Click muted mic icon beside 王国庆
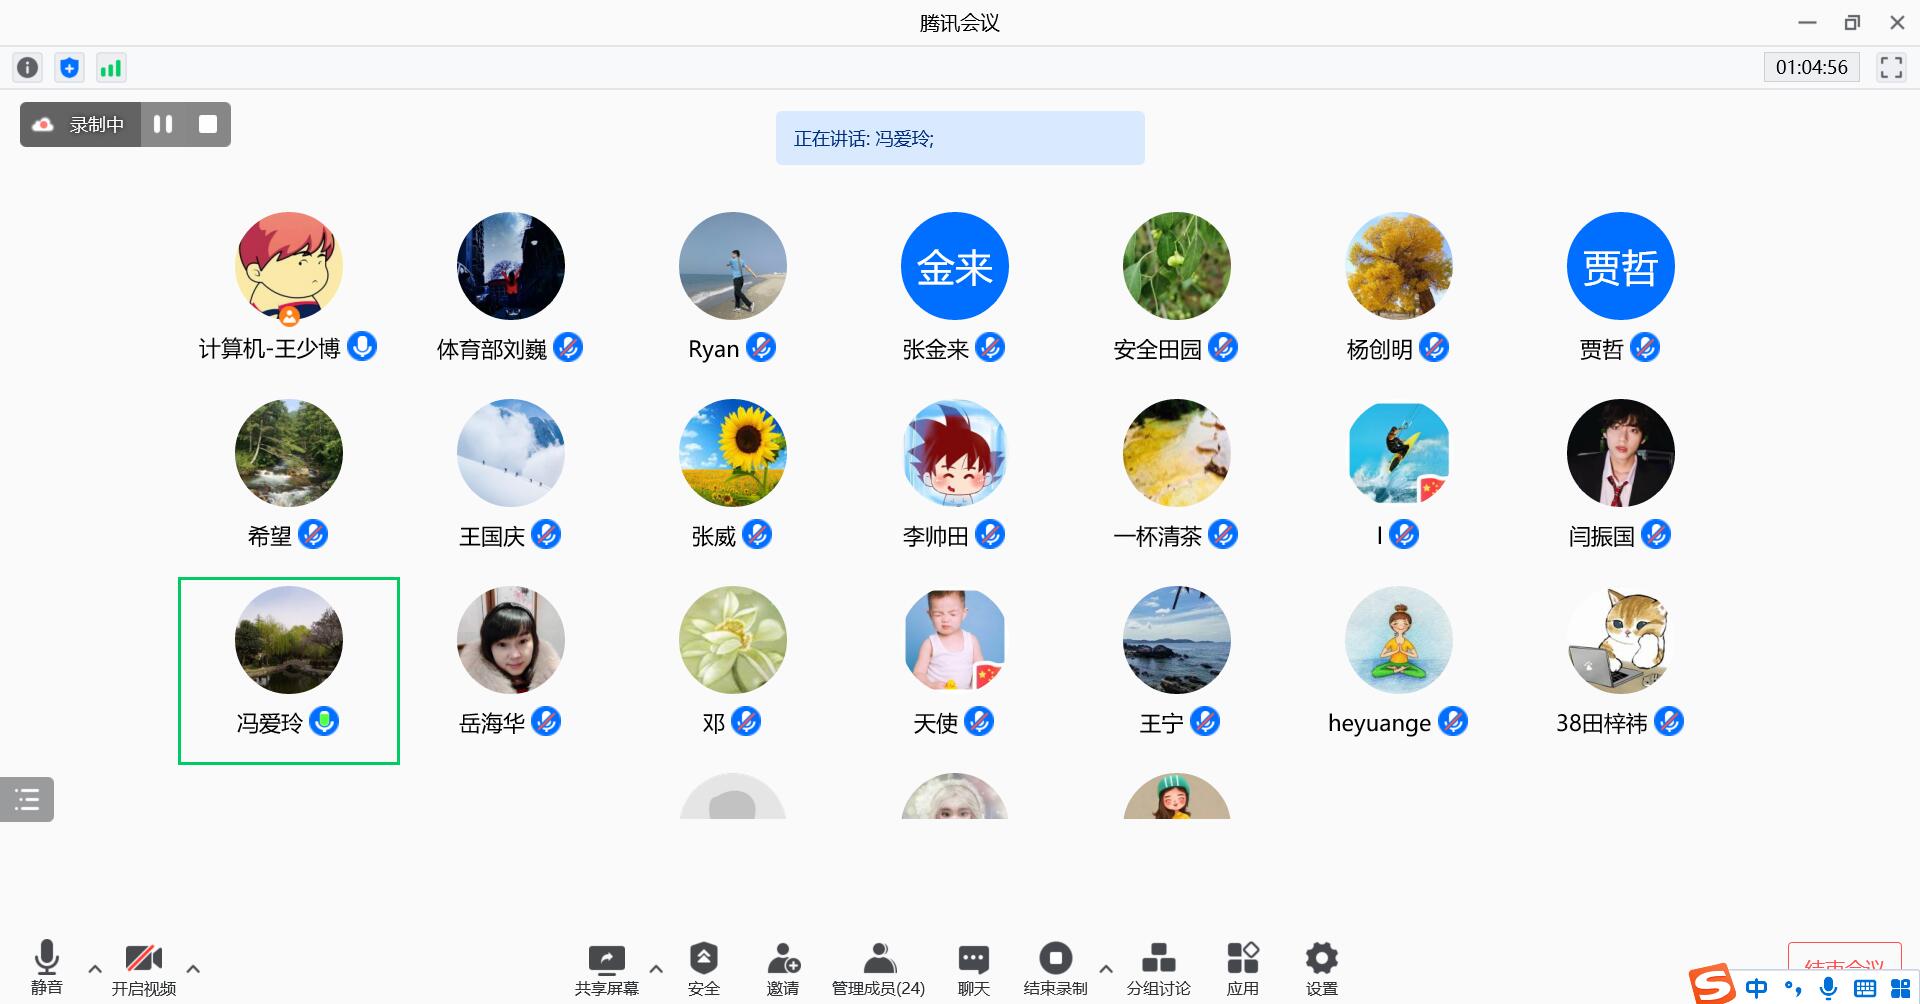1920x1004 pixels. (546, 534)
